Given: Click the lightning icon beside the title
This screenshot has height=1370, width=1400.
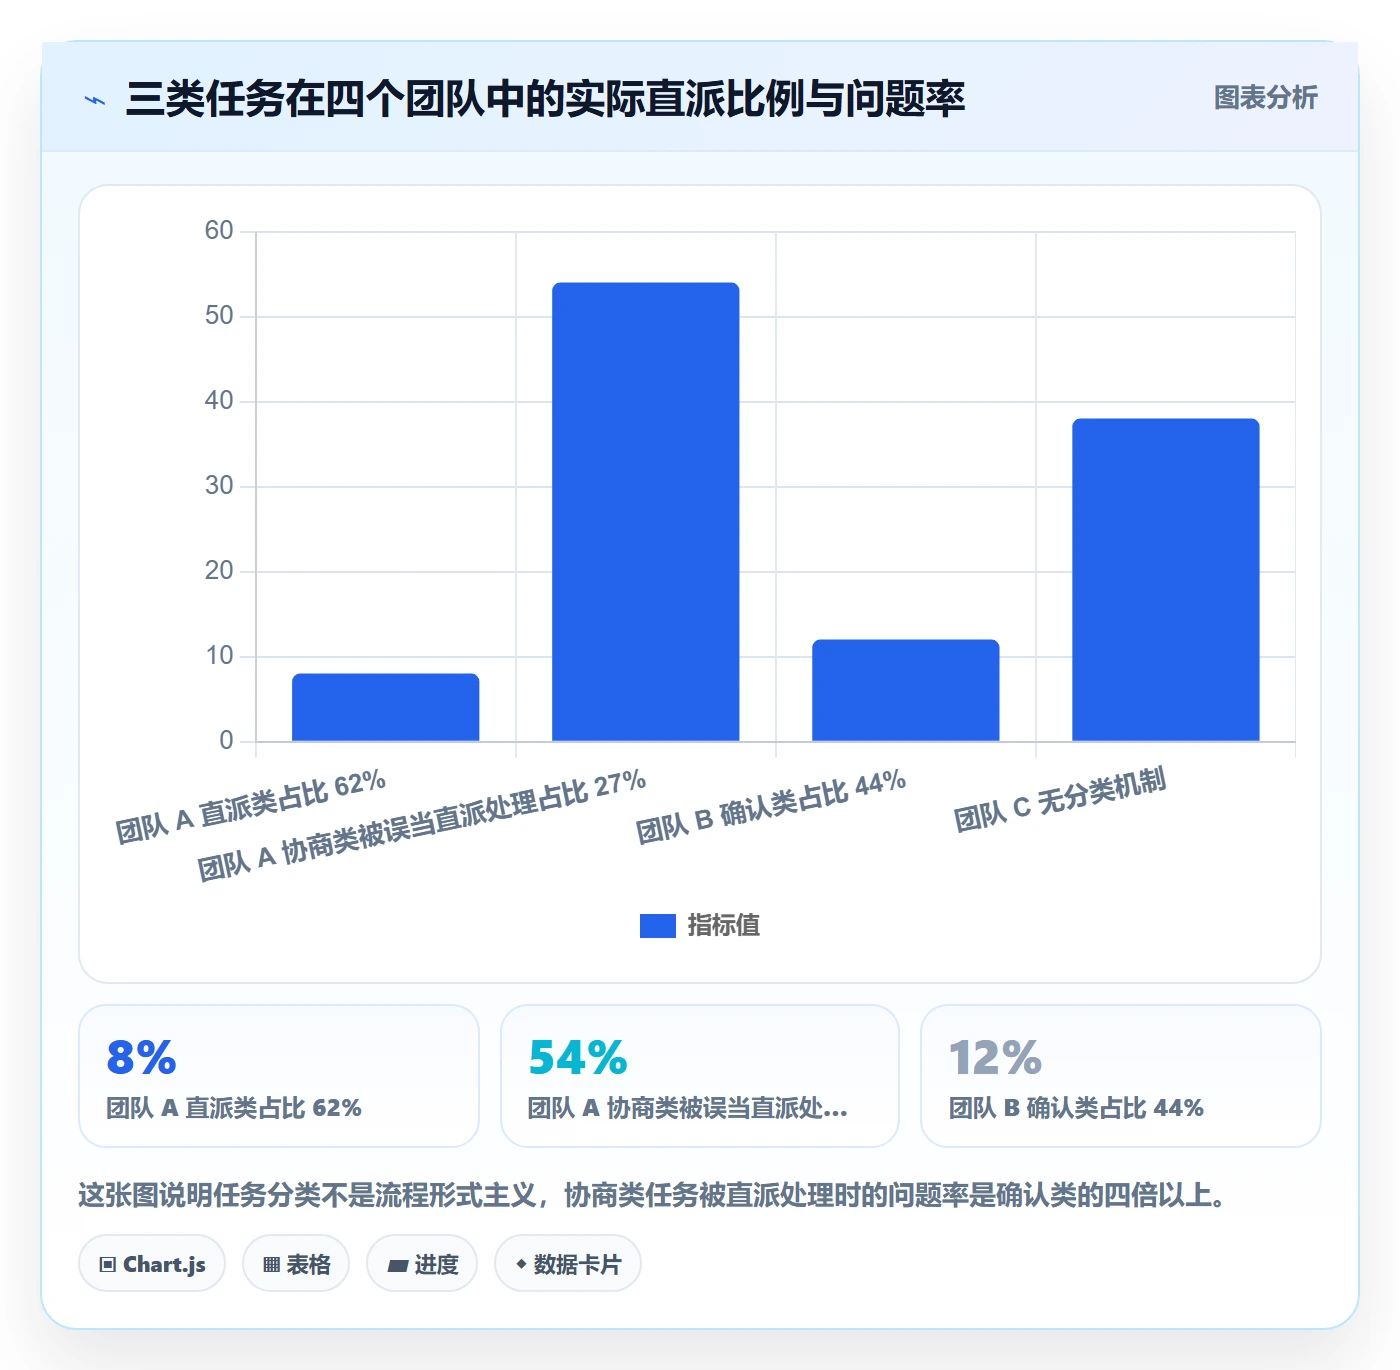Looking at the screenshot, I should (95, 100).
